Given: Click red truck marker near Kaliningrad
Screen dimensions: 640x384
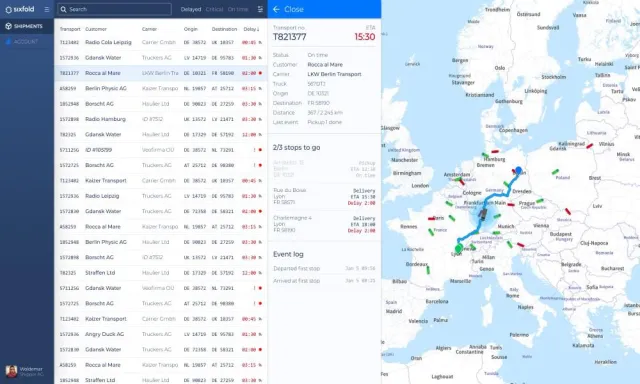Looking at the screenshot, I should point(589,145).
